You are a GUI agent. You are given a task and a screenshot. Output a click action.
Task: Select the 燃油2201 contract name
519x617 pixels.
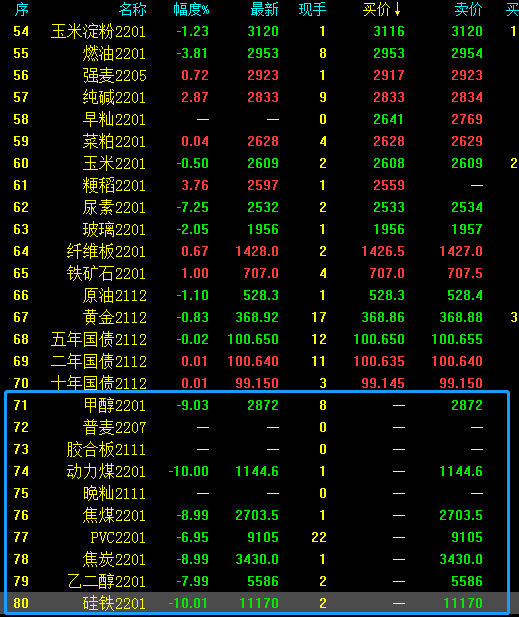click(114, 54)
